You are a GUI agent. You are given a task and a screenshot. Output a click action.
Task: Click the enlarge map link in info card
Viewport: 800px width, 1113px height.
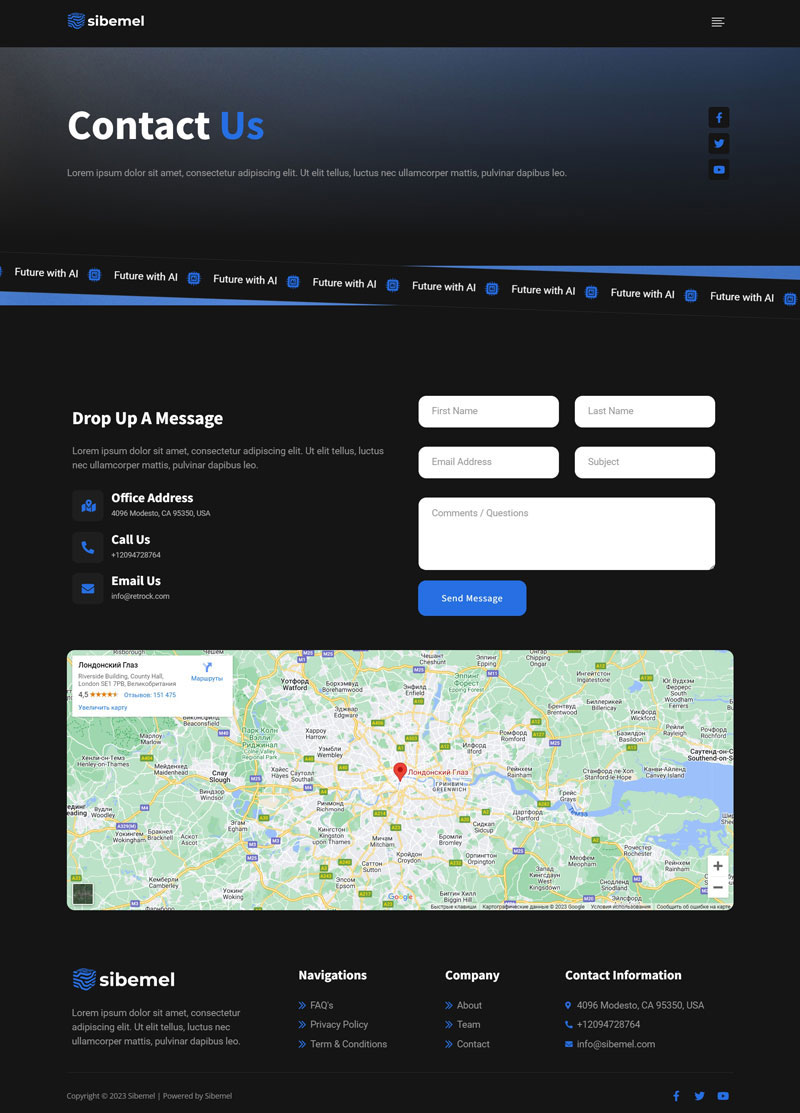coord(103,708)
